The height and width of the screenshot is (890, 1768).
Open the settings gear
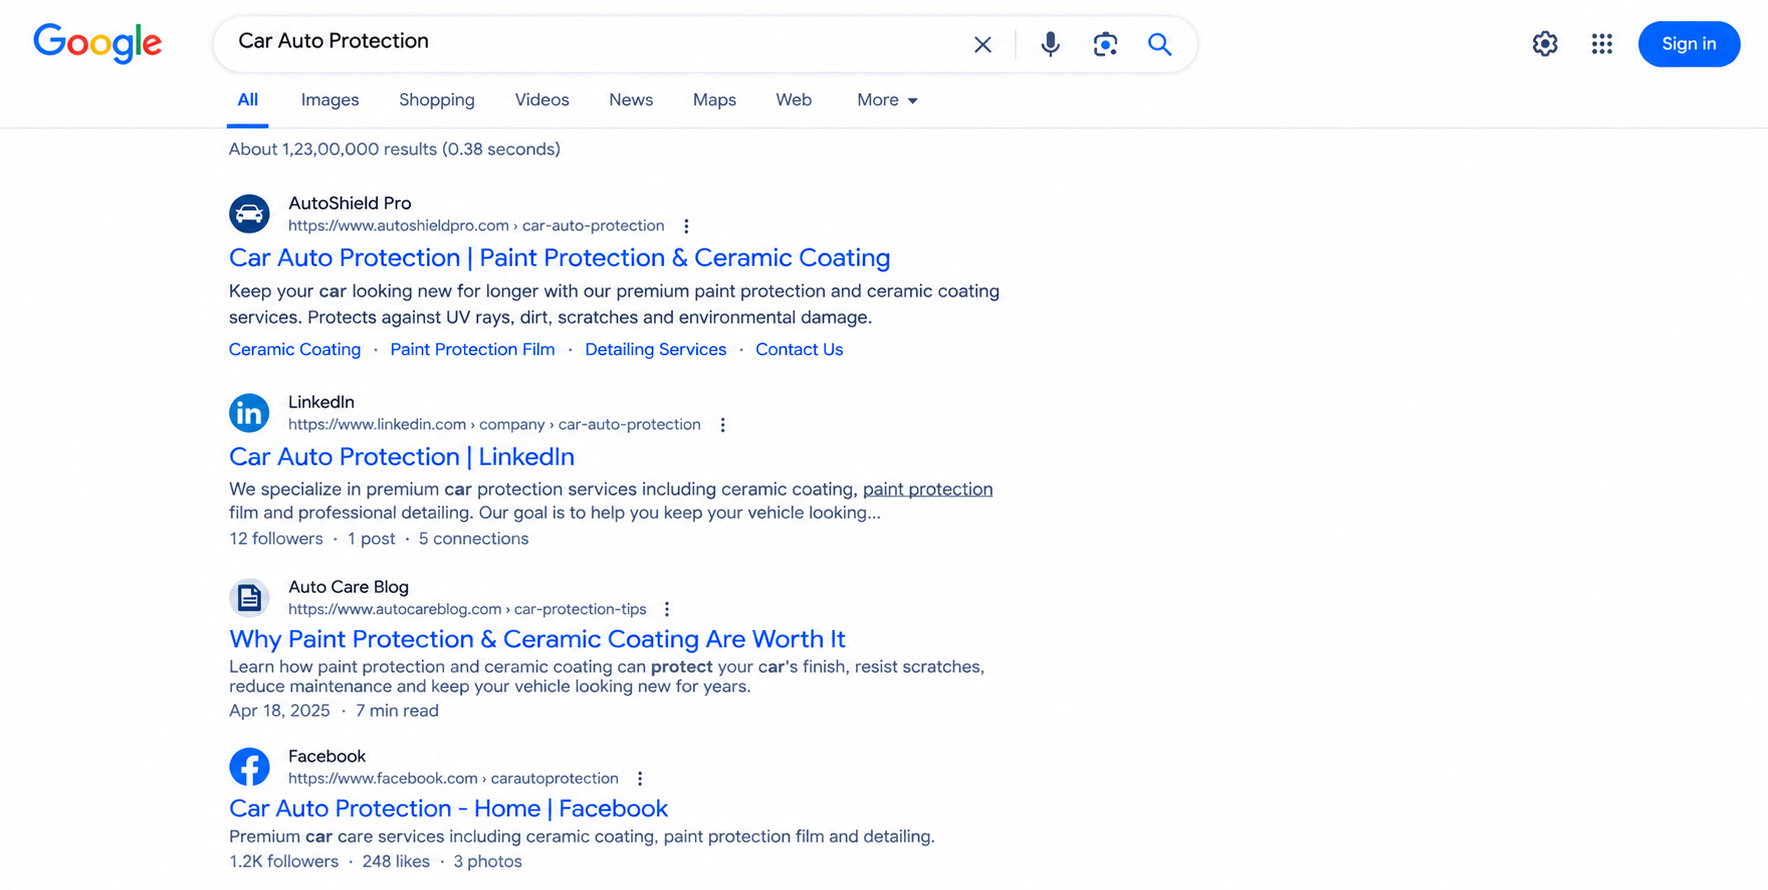coord(1545,44)
